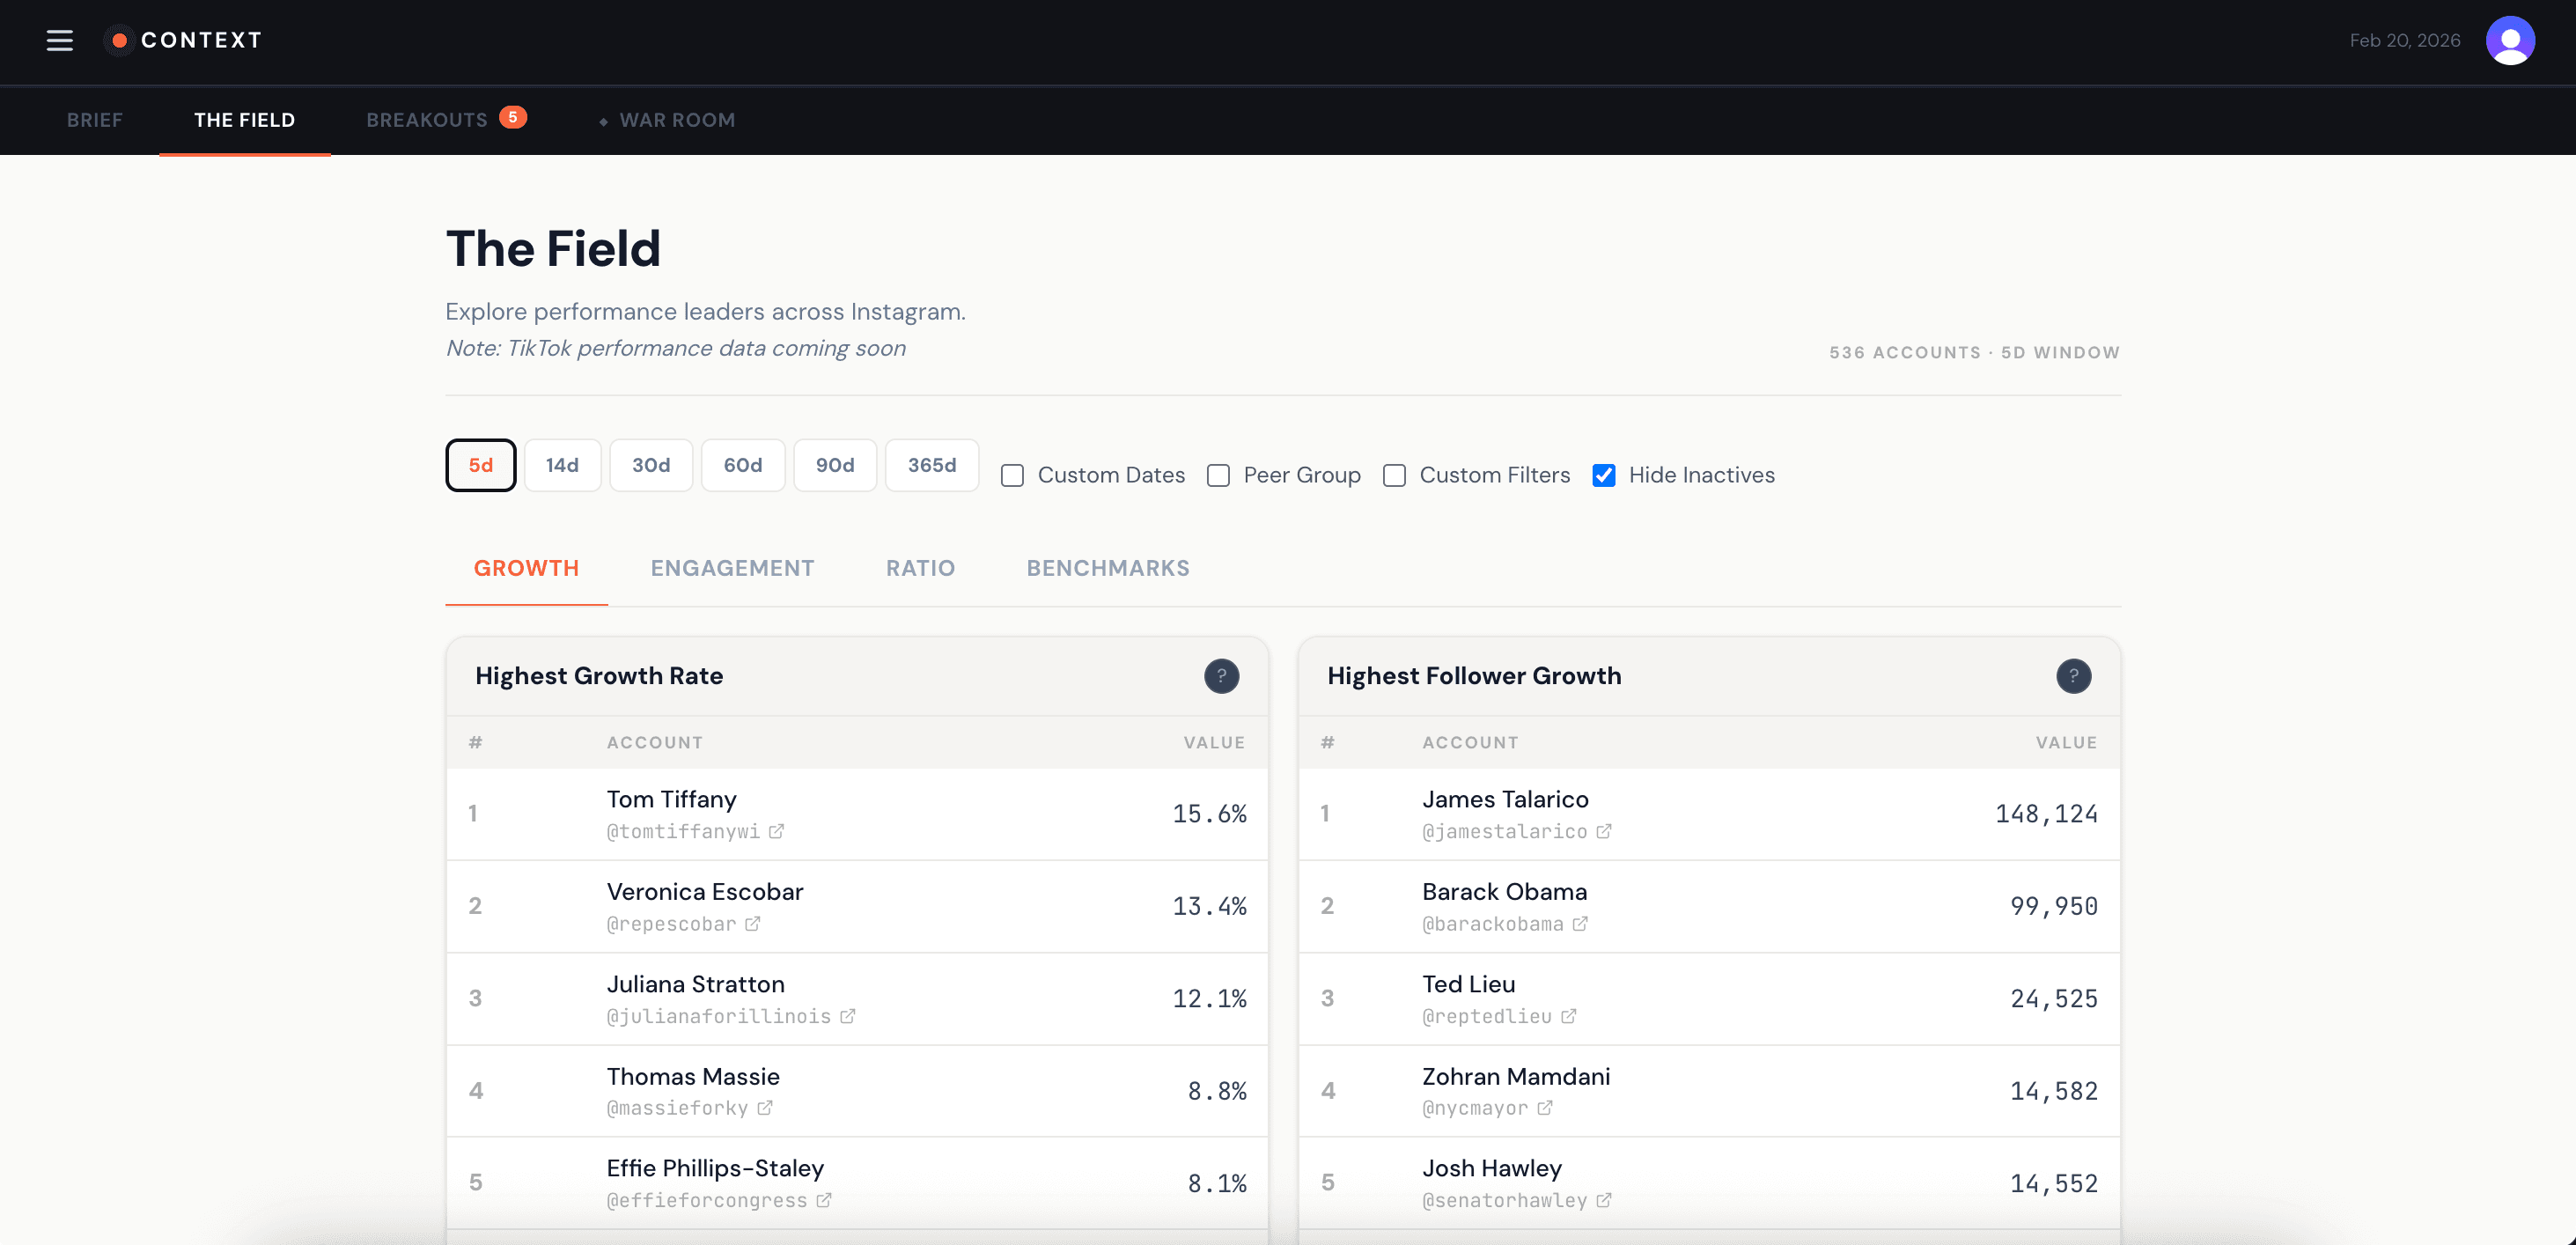Switch to the Engagement tab

coord(732,568)
